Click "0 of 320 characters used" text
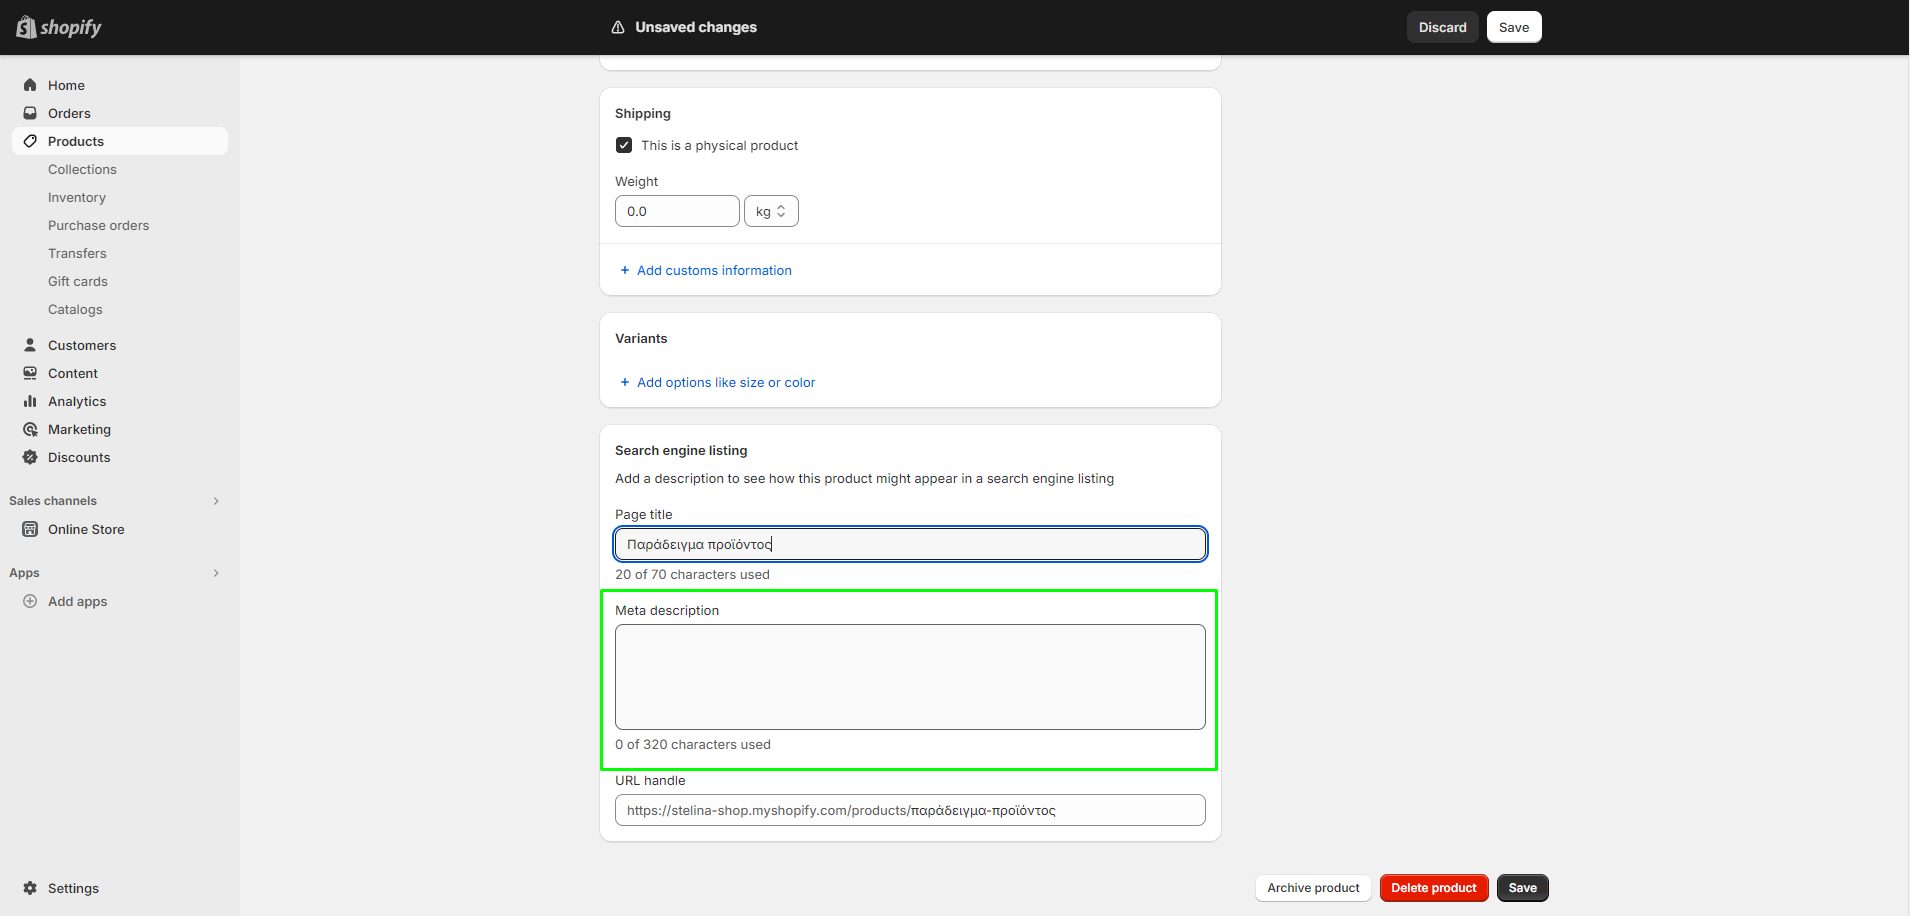The height and width of the screenshot is (916, 1910). 693,744
